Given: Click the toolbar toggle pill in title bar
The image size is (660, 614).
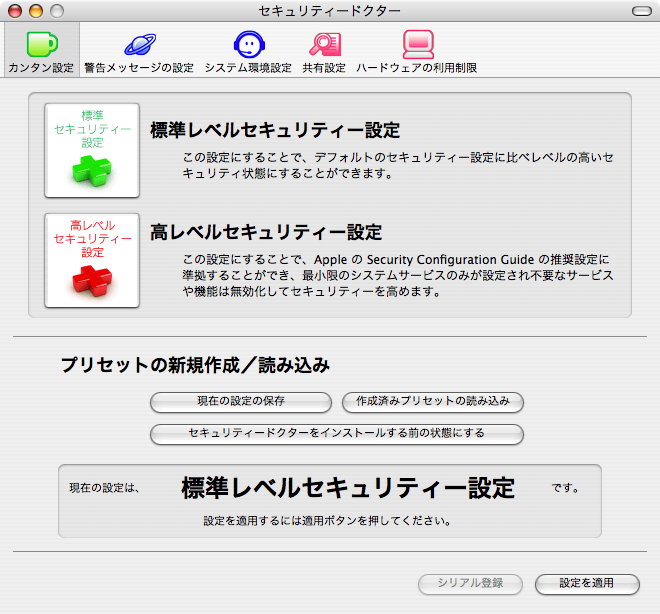Looking at the screenshot, I should click(x=641, y=11).
